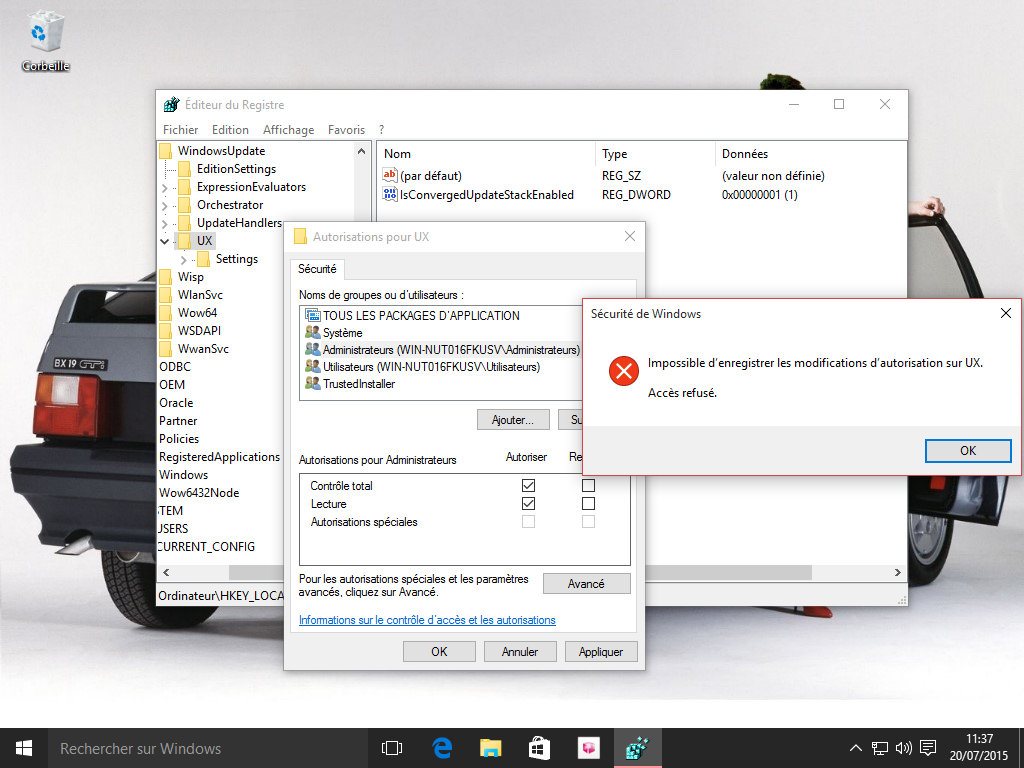The width and height of the screenshot is (1024, 768).
Task: Click the volume speaker tray icon
Action: [903, 748]
